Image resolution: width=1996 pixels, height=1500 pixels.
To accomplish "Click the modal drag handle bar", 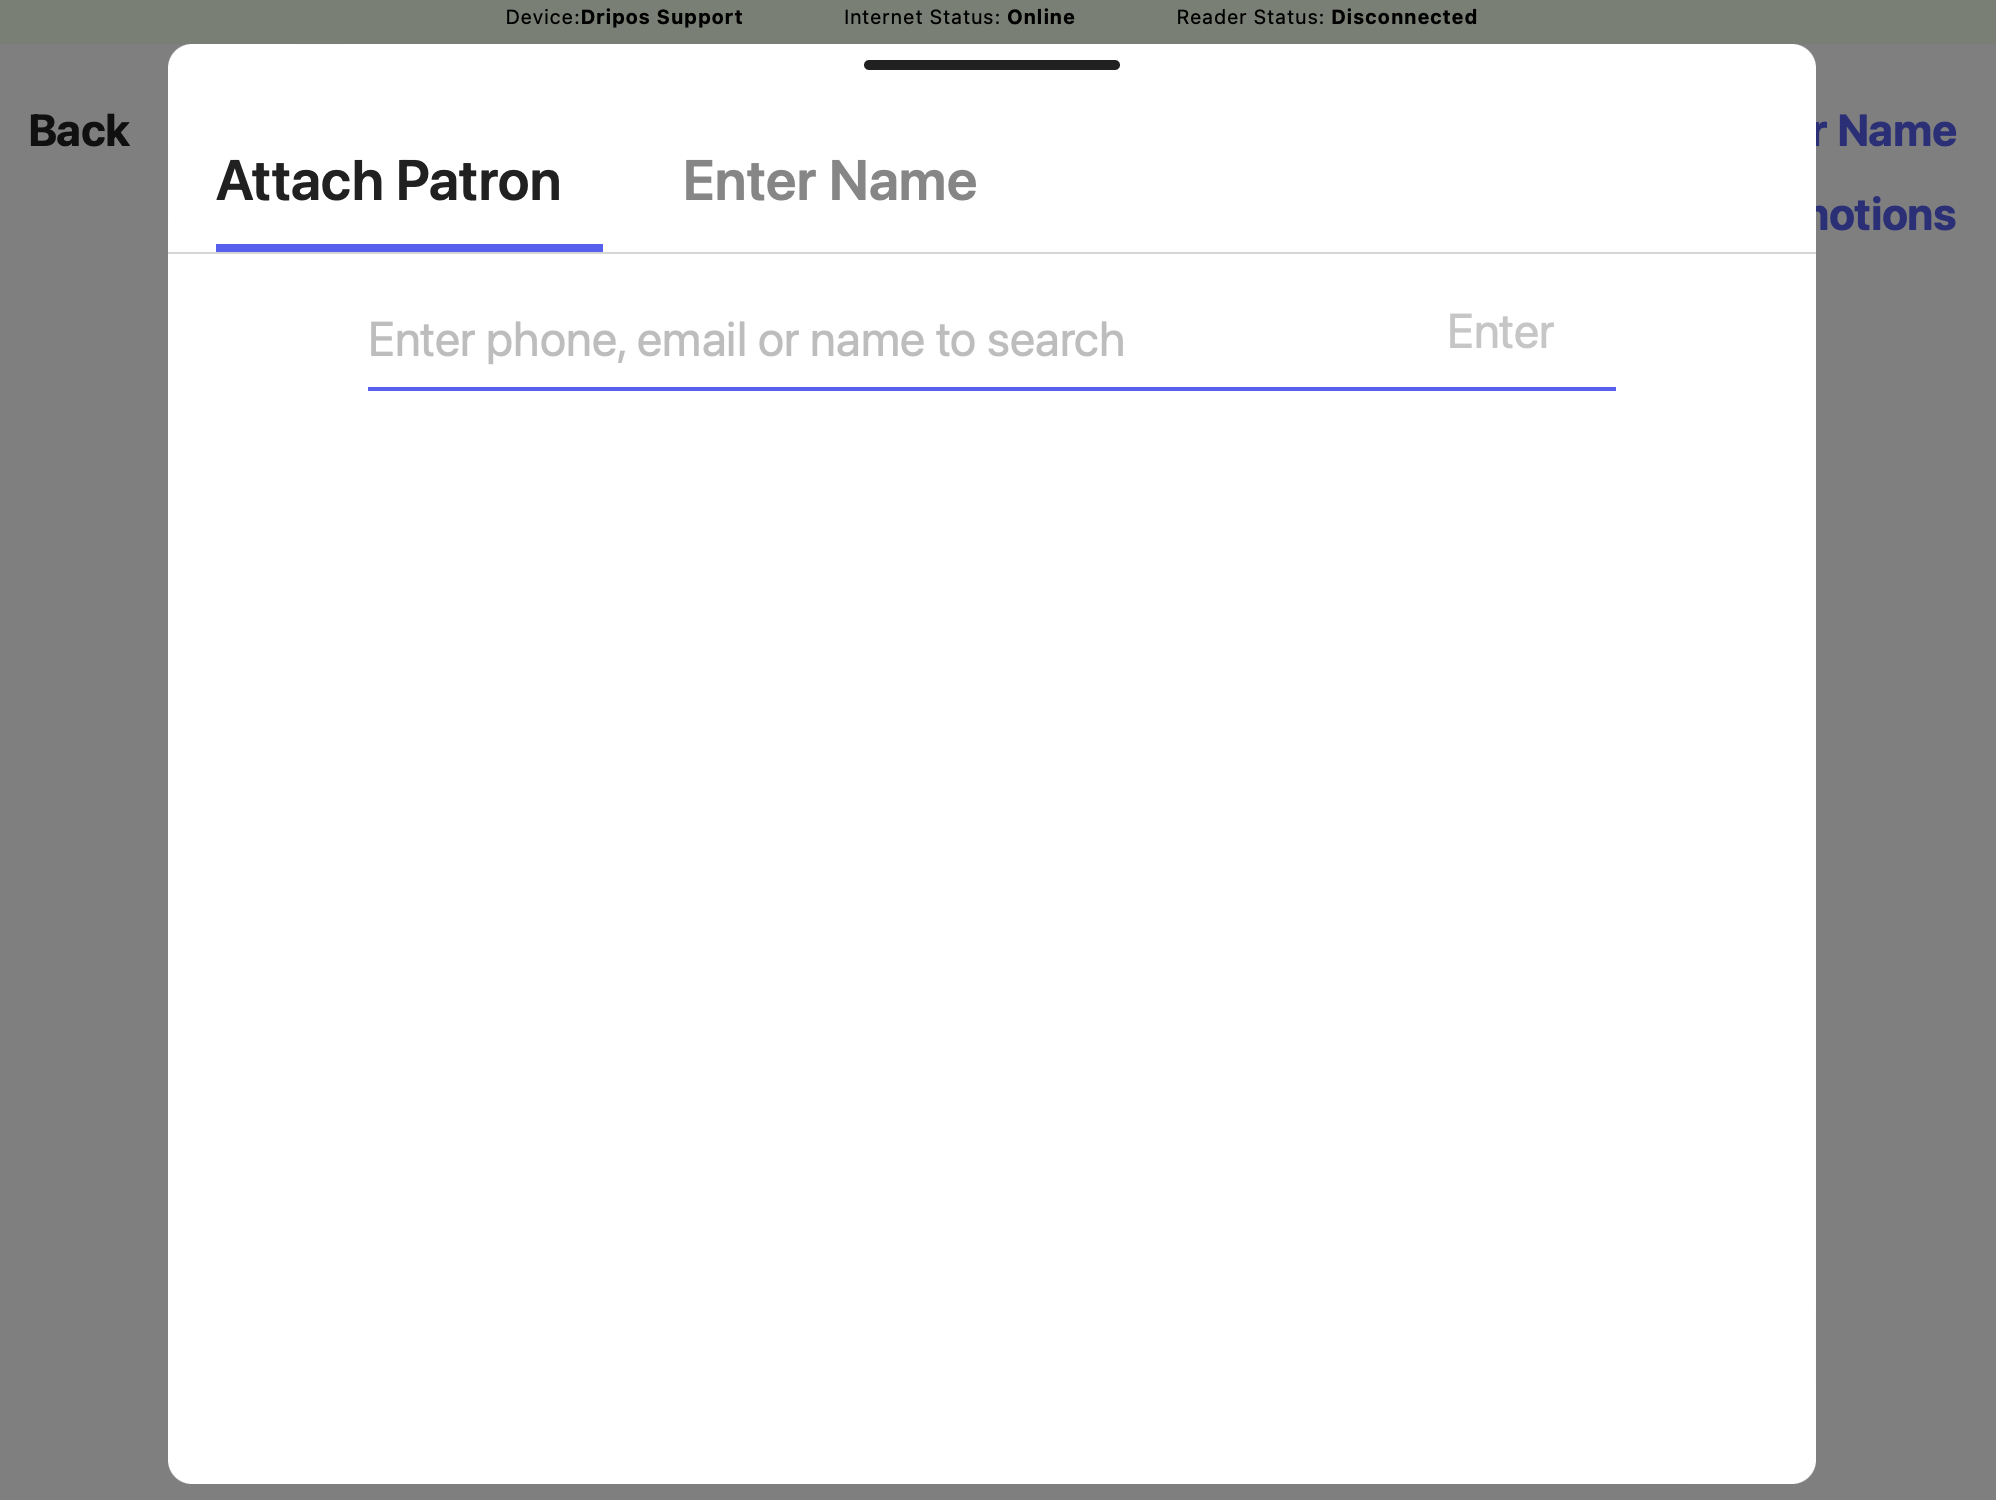I will coord(991,65).
